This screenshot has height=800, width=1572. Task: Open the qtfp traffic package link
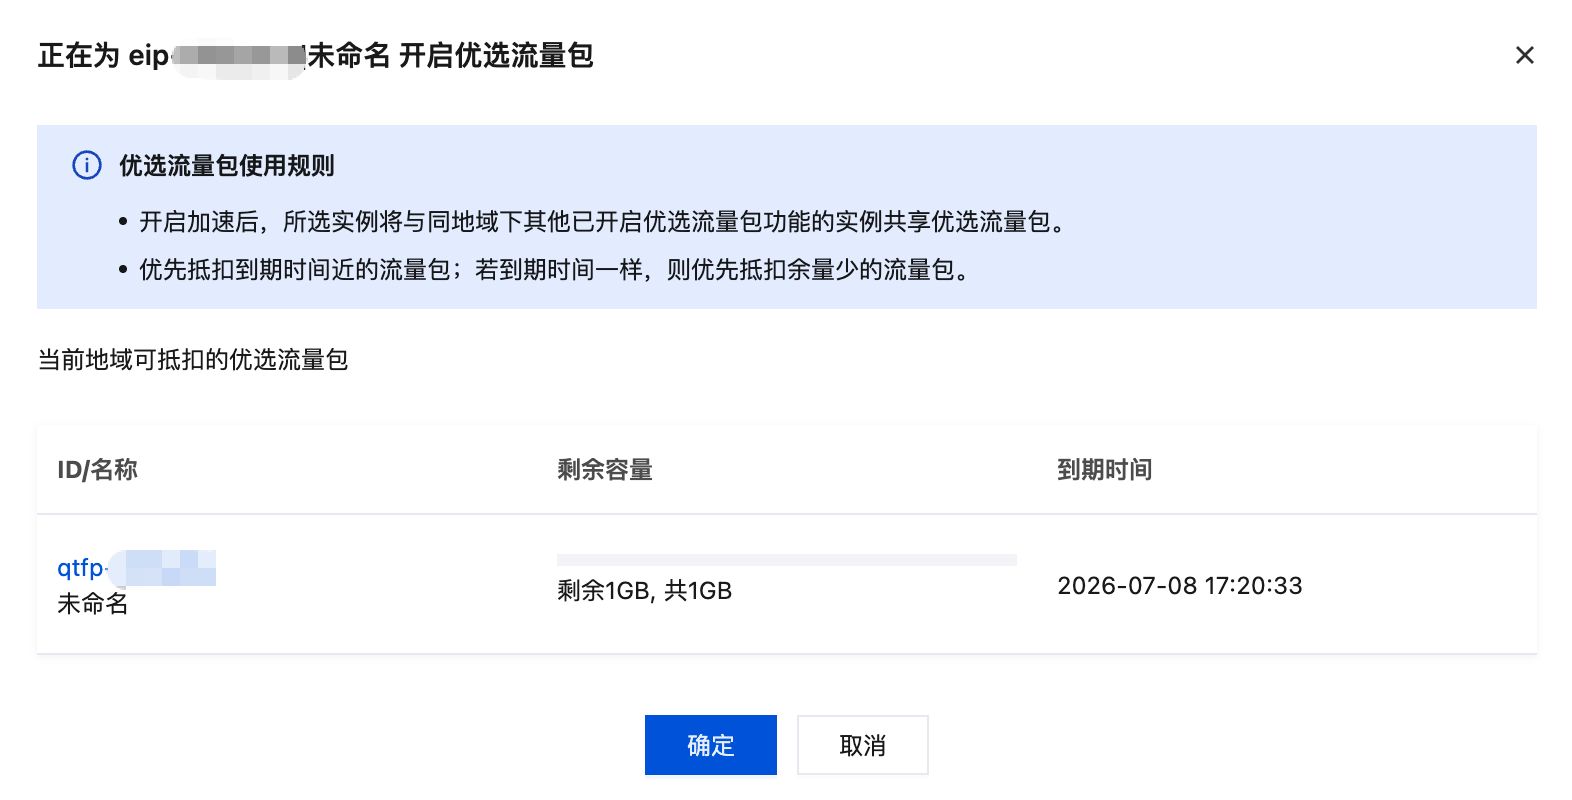[x=82, y=568]
